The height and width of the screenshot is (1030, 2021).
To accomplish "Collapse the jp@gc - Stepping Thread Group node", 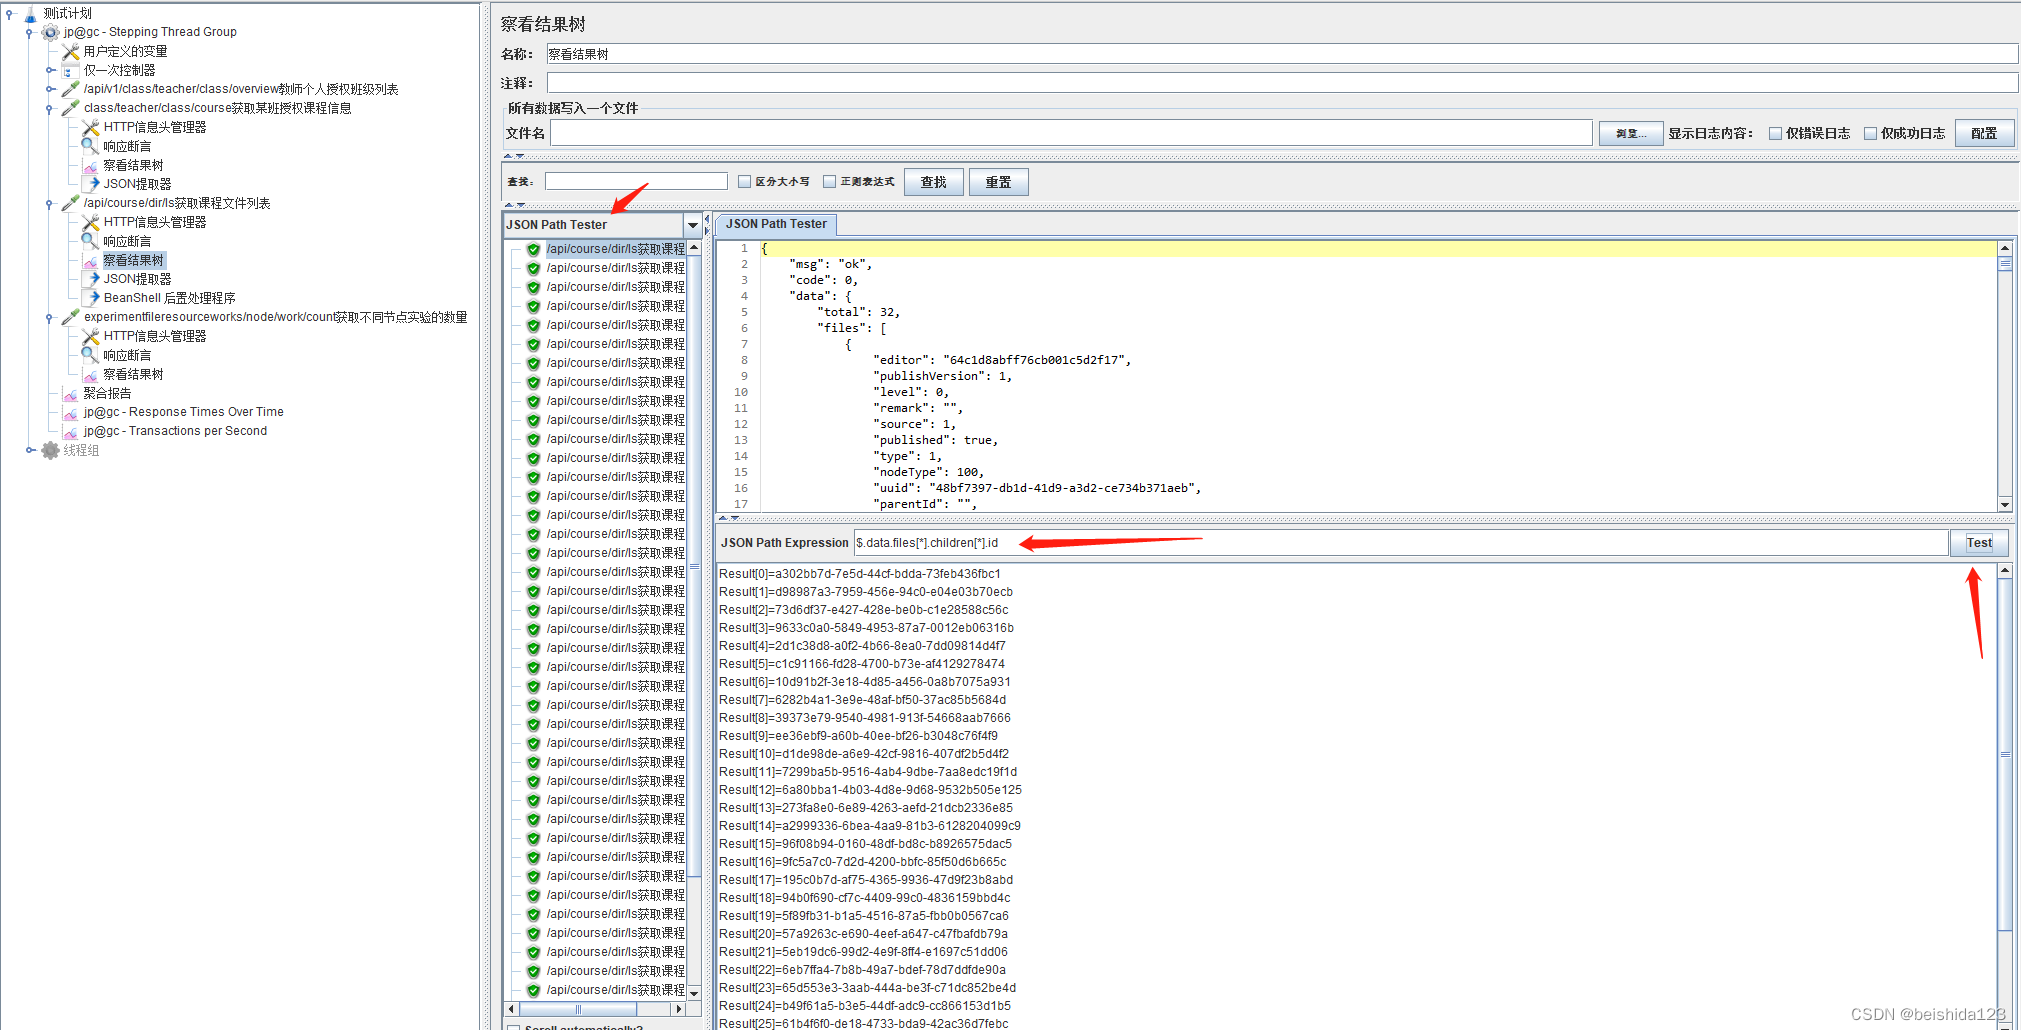I will point(28,31).
